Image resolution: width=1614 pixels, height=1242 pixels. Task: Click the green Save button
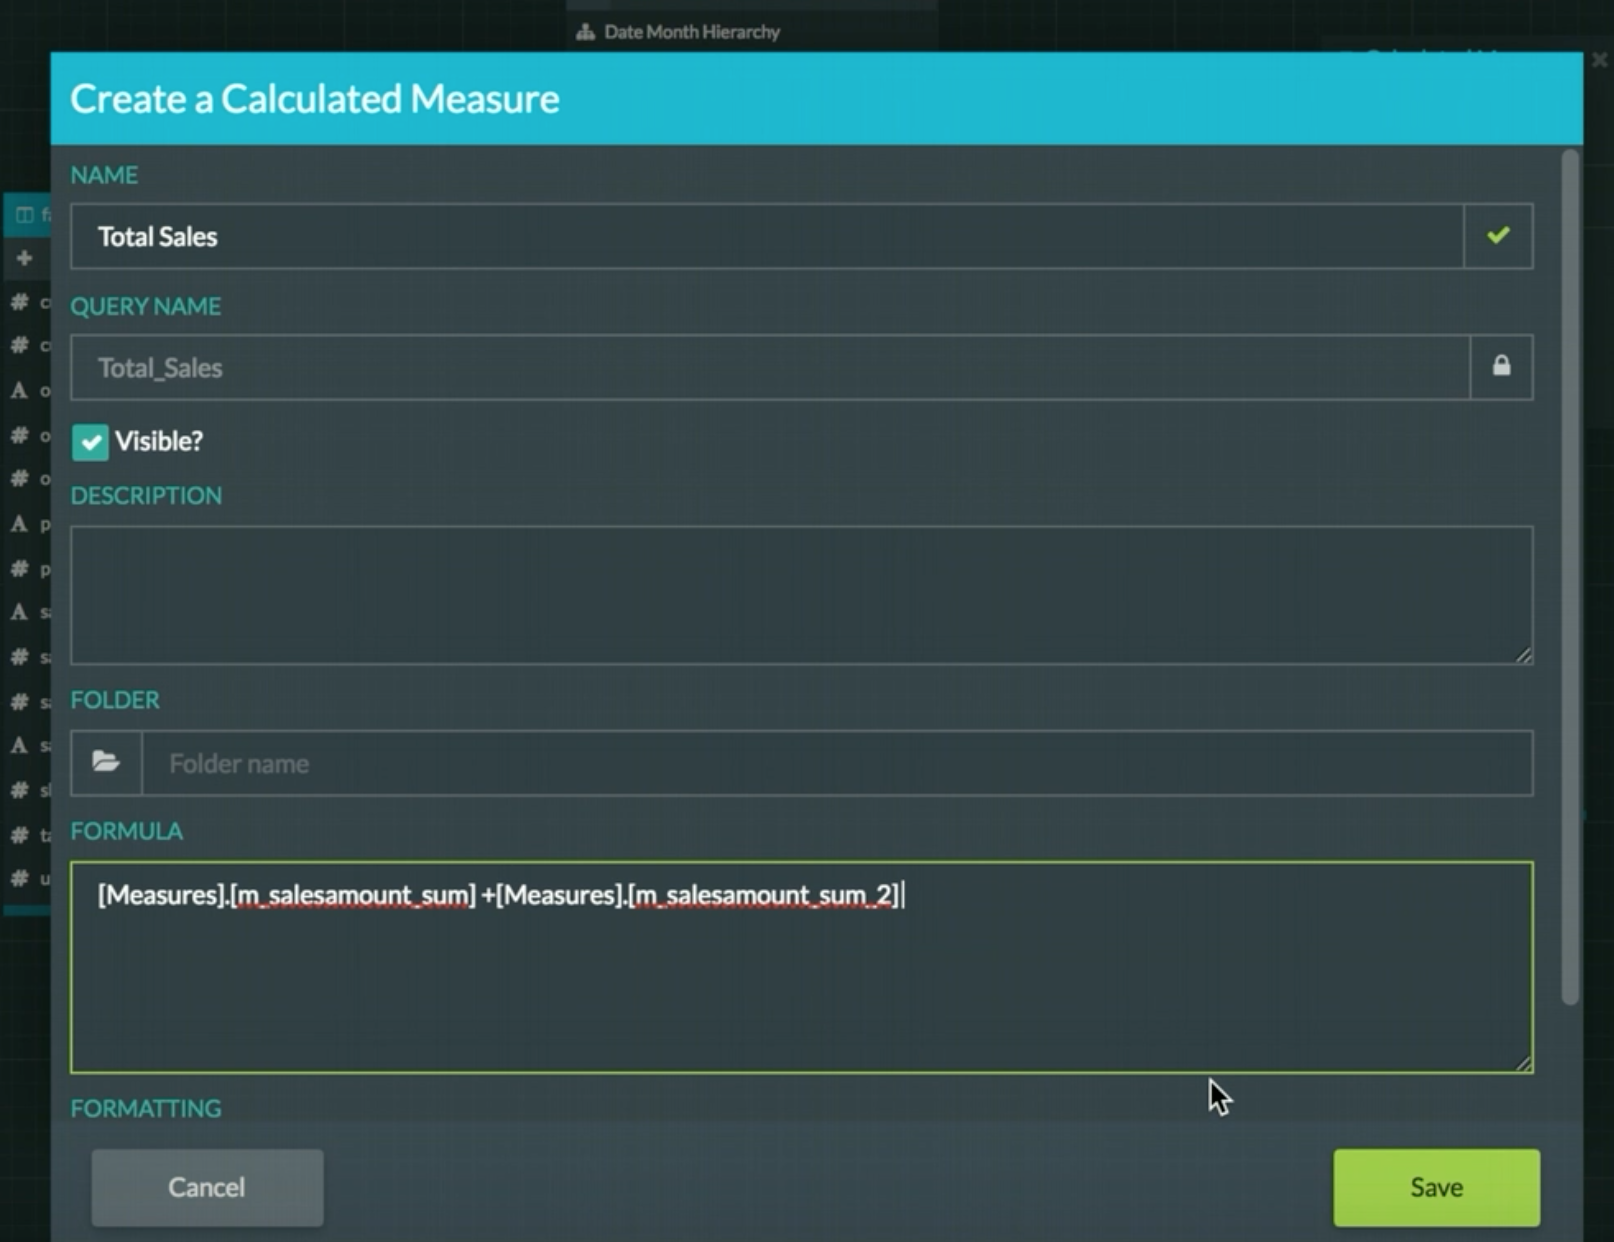(1436, 1187)
